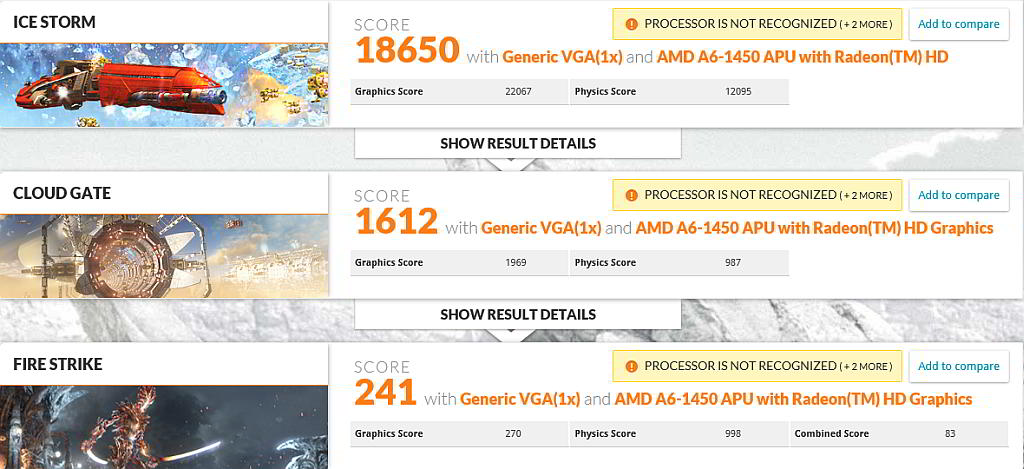Open AMD A6-1450 APU link in Fire Strike
Screen dimensions: 1024x469
tap(792, 399)
